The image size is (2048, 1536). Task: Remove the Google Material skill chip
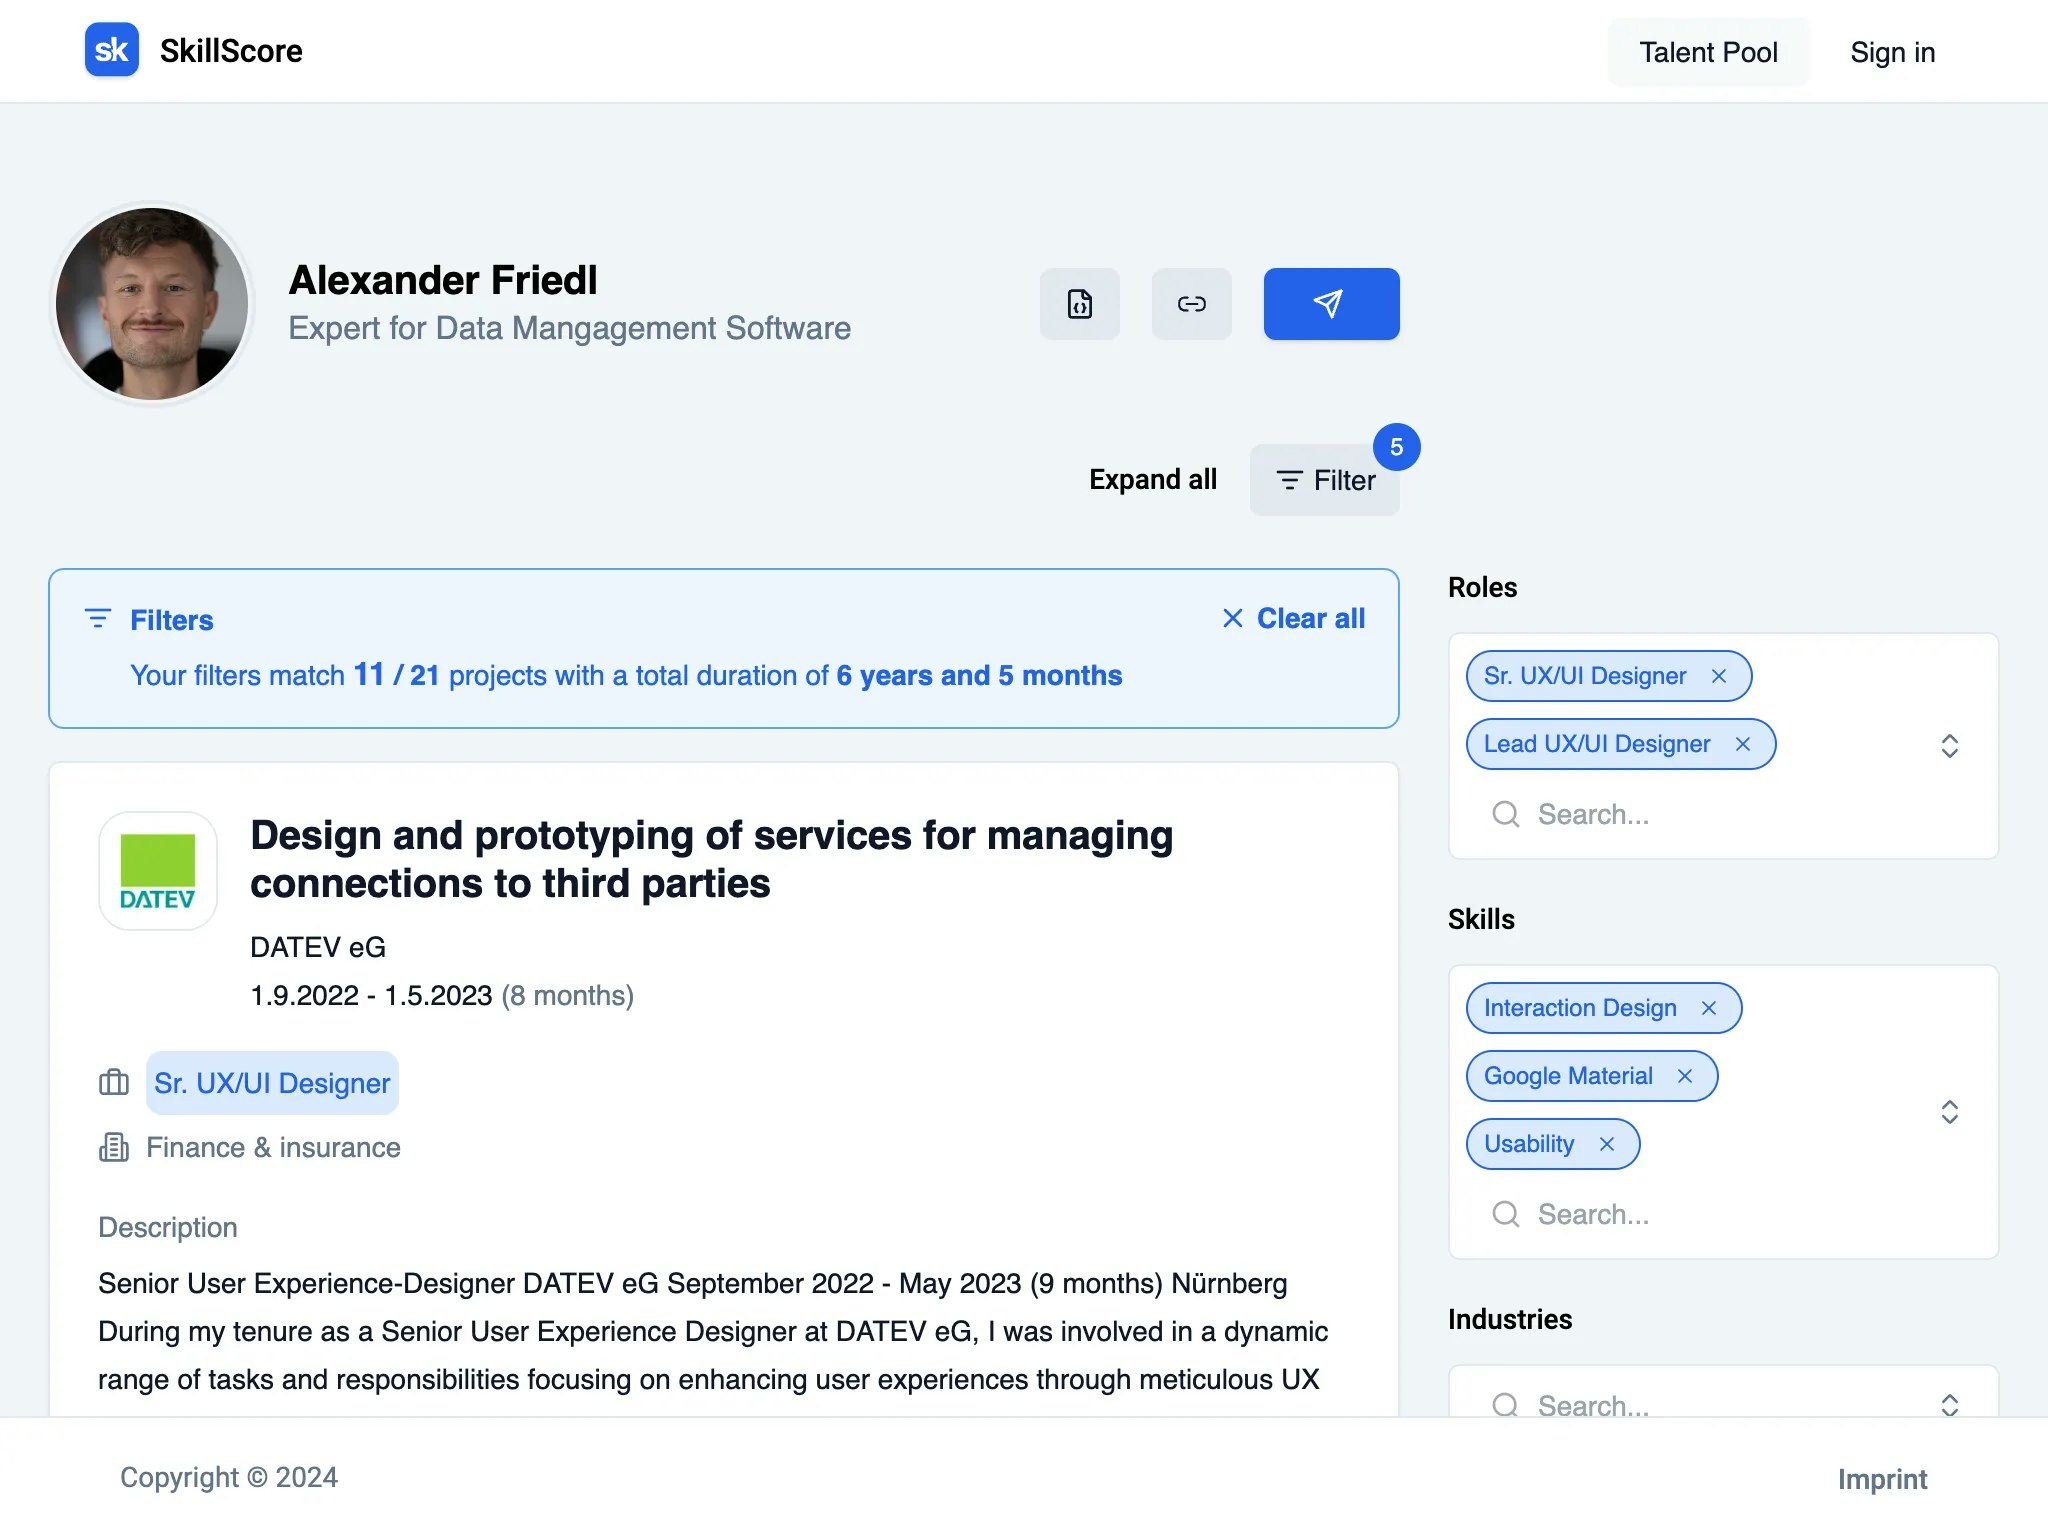[x=1685, y=1077]
